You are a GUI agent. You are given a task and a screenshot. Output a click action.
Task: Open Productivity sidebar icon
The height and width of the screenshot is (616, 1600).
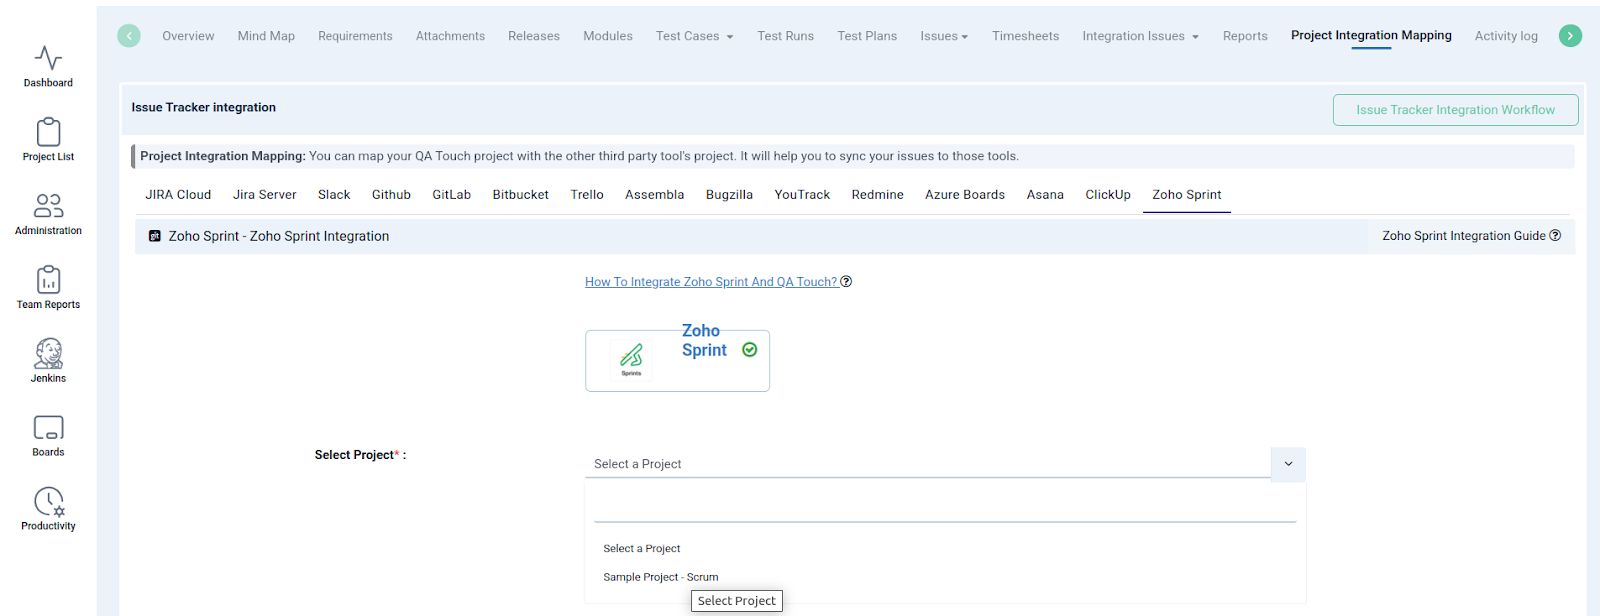point(48,509)
